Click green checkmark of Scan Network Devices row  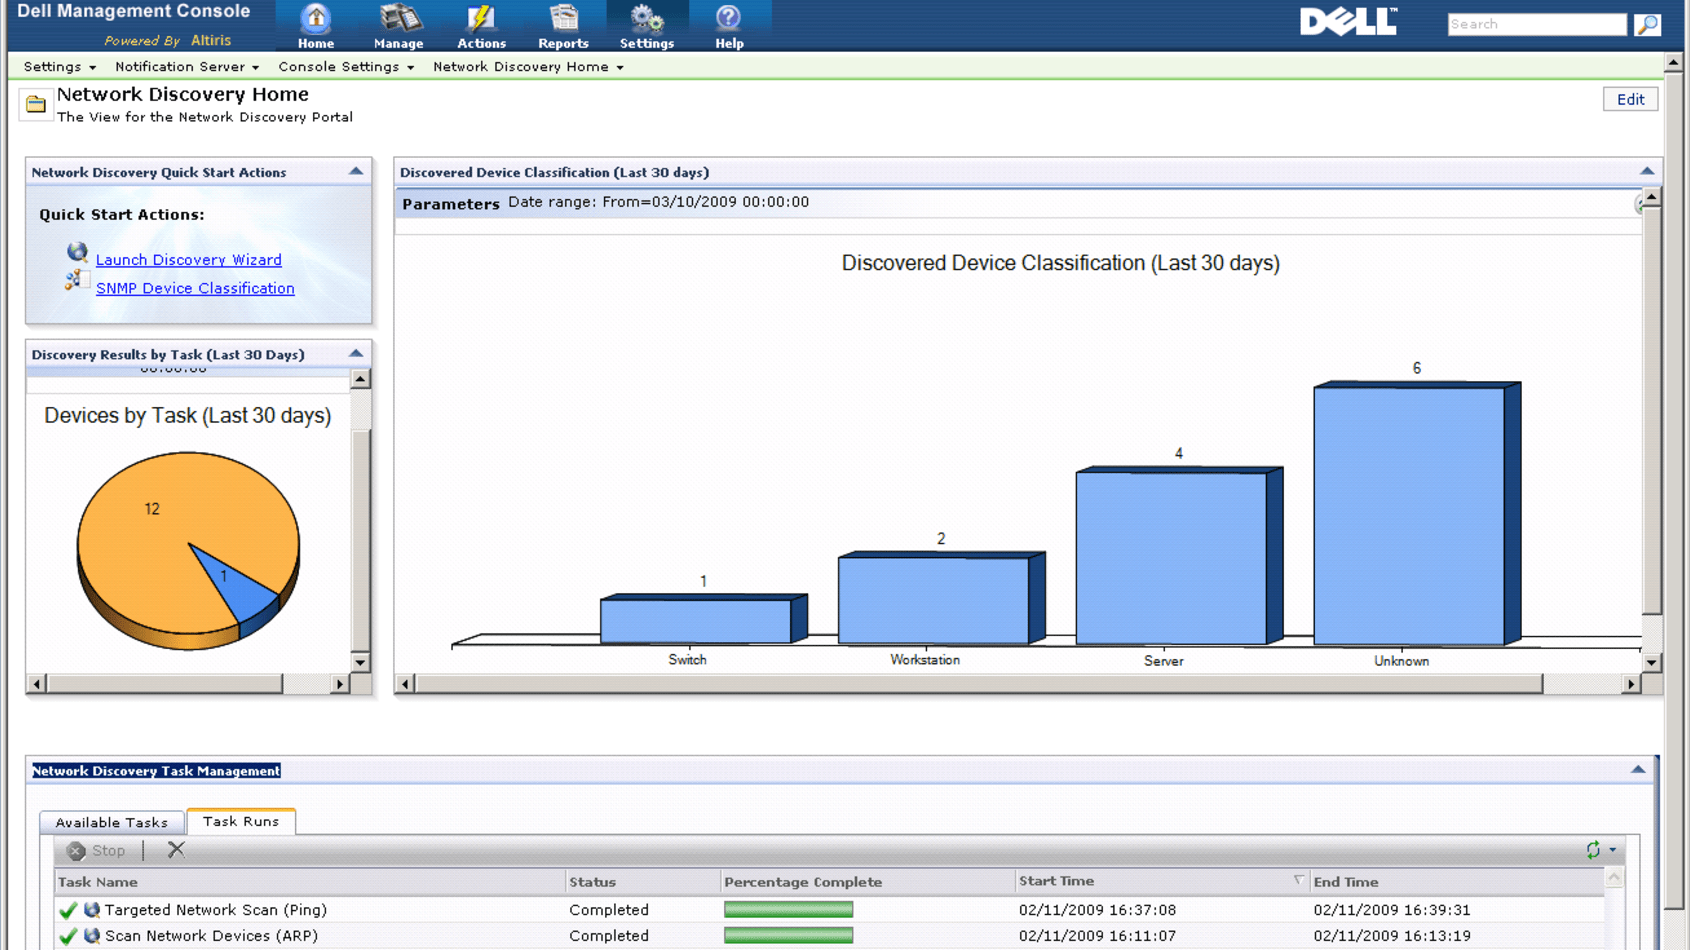pyautogui.click(x=68, y=936)
